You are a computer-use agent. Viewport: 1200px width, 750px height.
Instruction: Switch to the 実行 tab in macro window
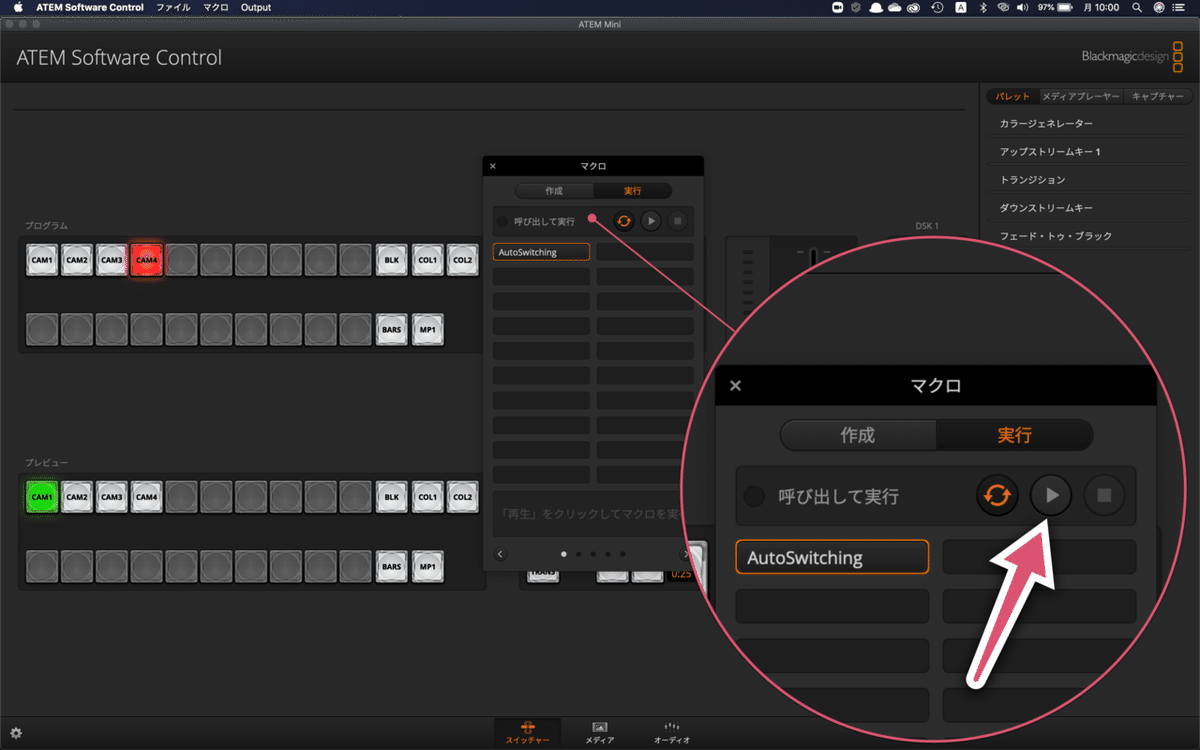pos(632,190)
